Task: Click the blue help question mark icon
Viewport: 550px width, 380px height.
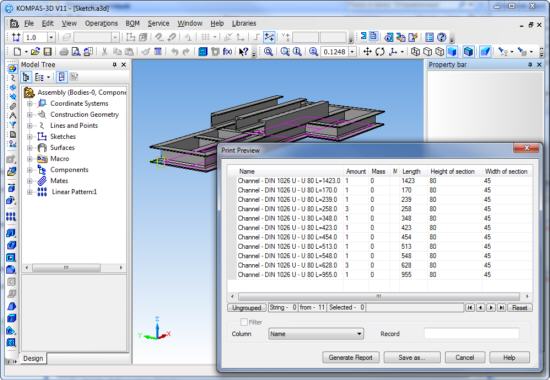Action: click(442, 37)
